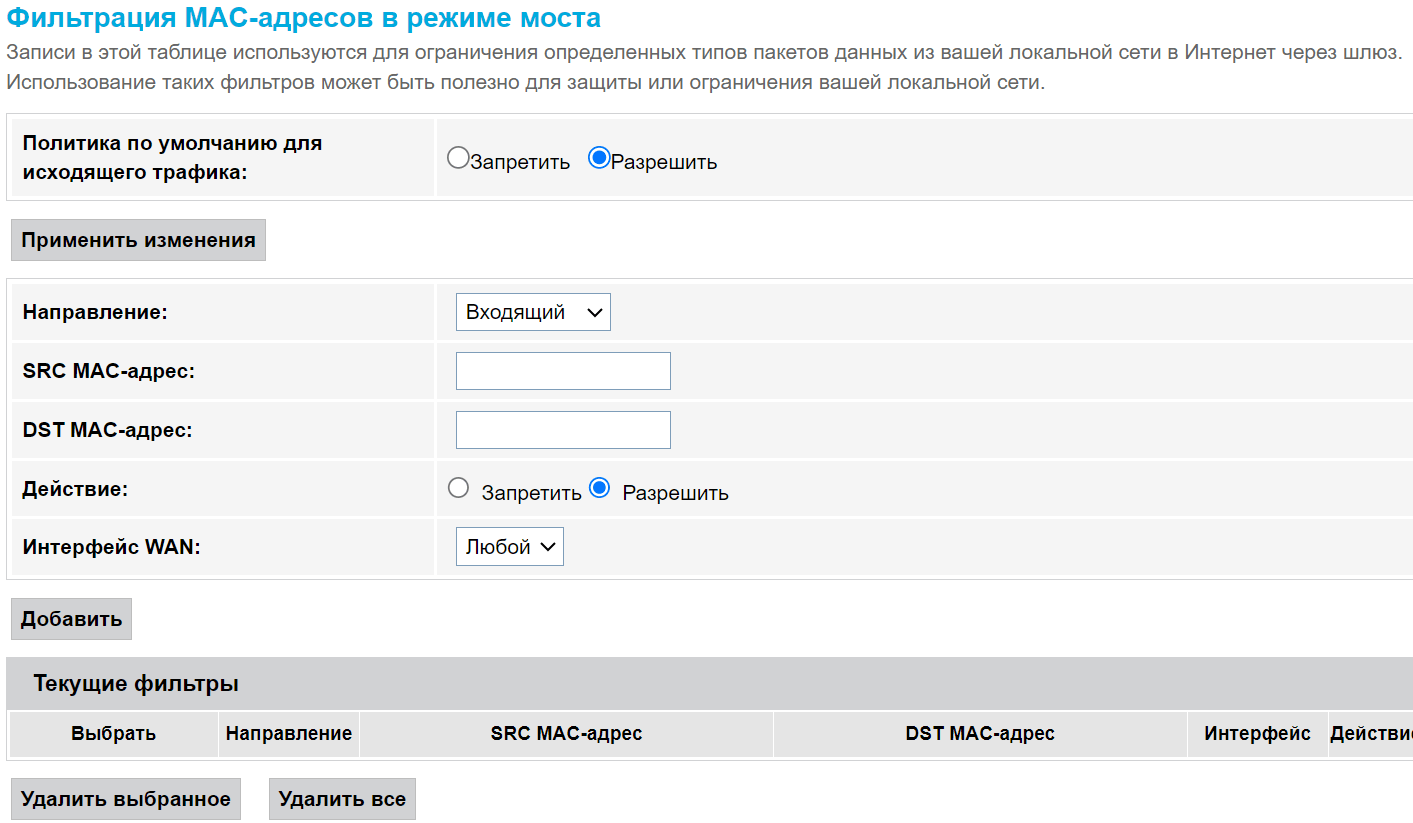Choose Разрешить in the Действие row

(599, 488)
